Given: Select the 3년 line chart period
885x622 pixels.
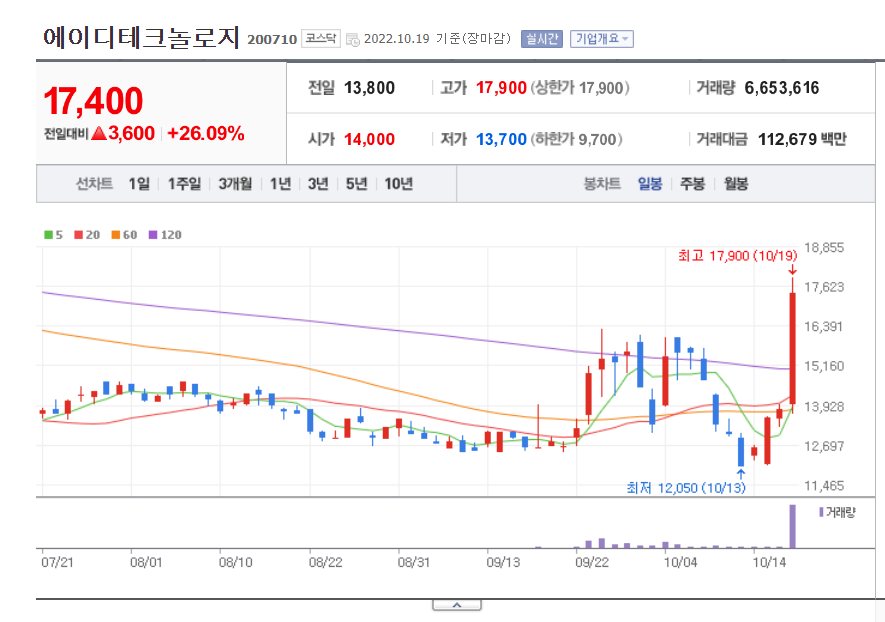Looking at the screenshot, I should click(318, 183).
